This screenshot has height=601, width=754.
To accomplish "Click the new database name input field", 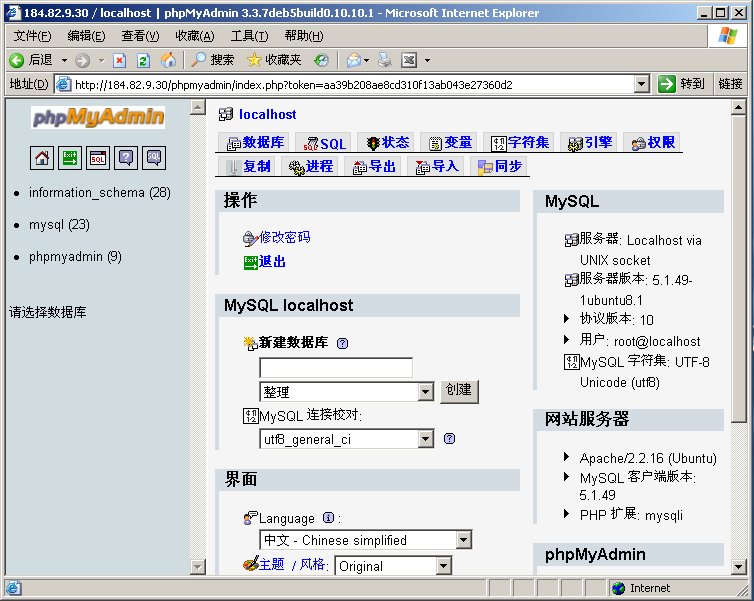I will pos(336,368).
